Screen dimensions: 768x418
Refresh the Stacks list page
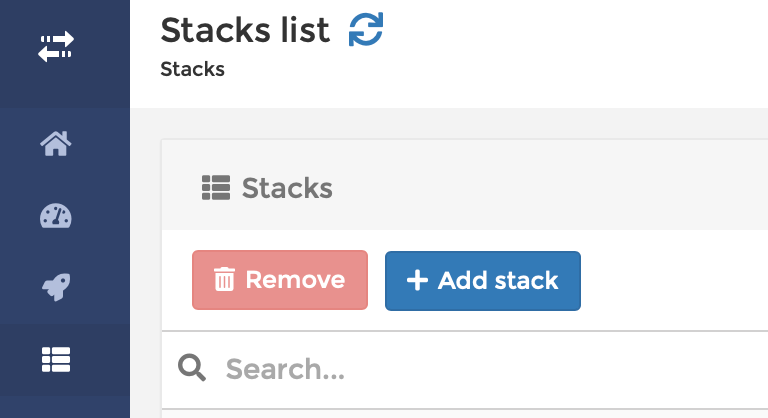pyautogui.click(x=366, y=31)
